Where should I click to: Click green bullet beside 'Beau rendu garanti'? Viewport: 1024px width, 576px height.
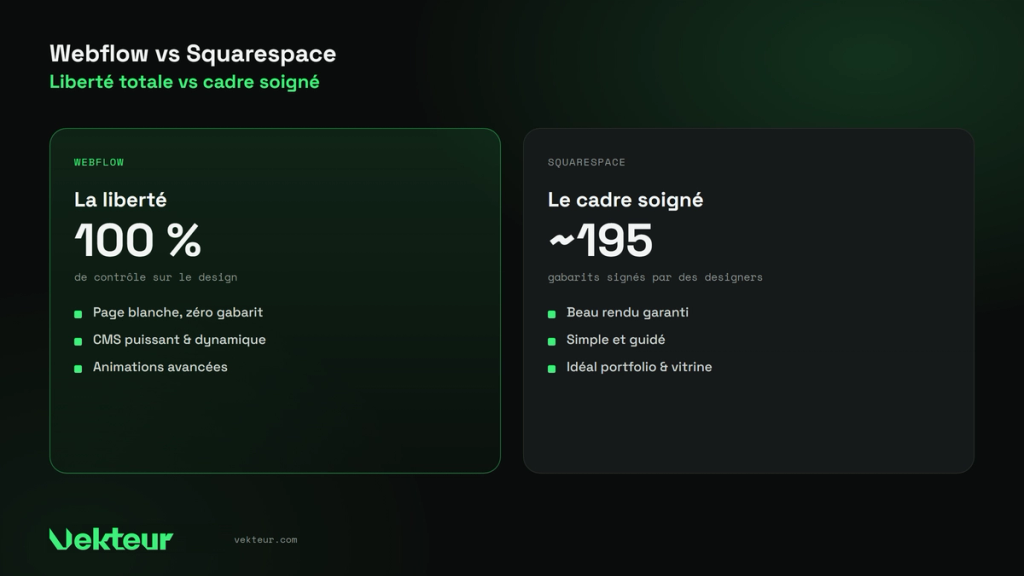552,314
